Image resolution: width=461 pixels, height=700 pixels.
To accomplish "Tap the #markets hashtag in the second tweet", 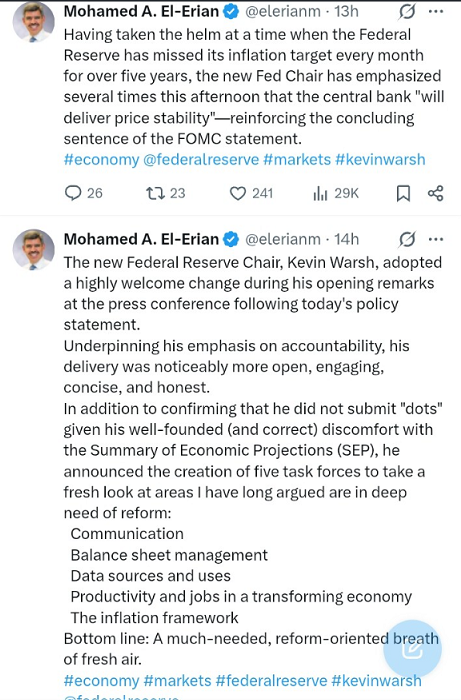I will [x=178, y=680].
